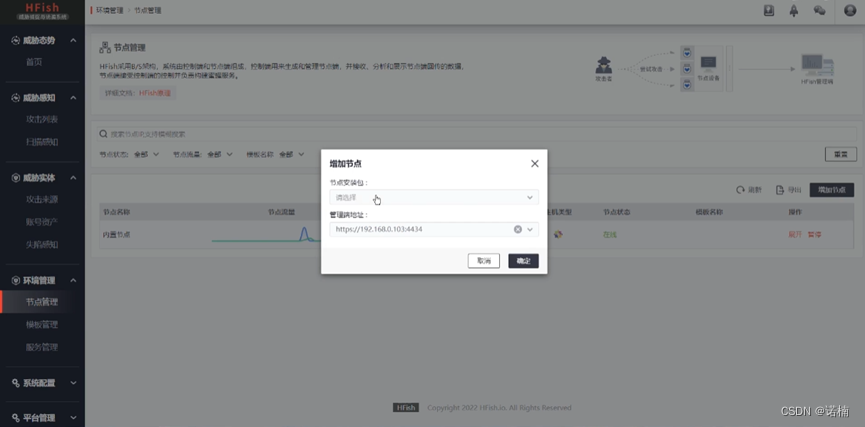The width and height of the screenshot is (865, 427).
Task: Click the chat bubbles icon in top bar
Action: 819,10
